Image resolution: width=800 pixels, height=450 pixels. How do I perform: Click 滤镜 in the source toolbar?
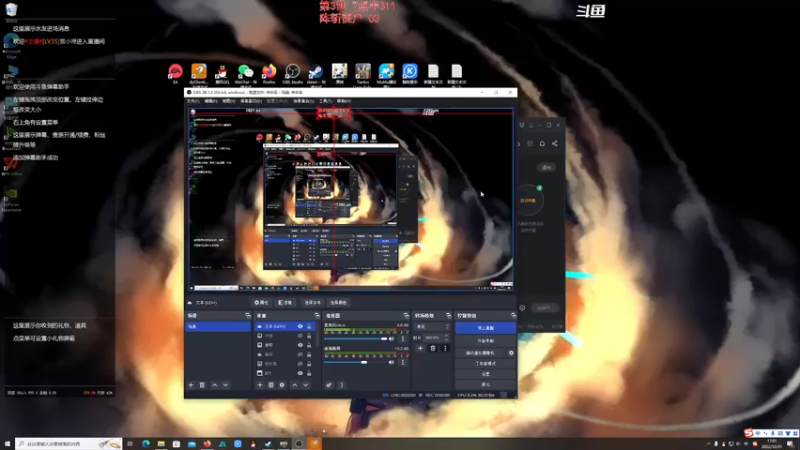point(285,303)
